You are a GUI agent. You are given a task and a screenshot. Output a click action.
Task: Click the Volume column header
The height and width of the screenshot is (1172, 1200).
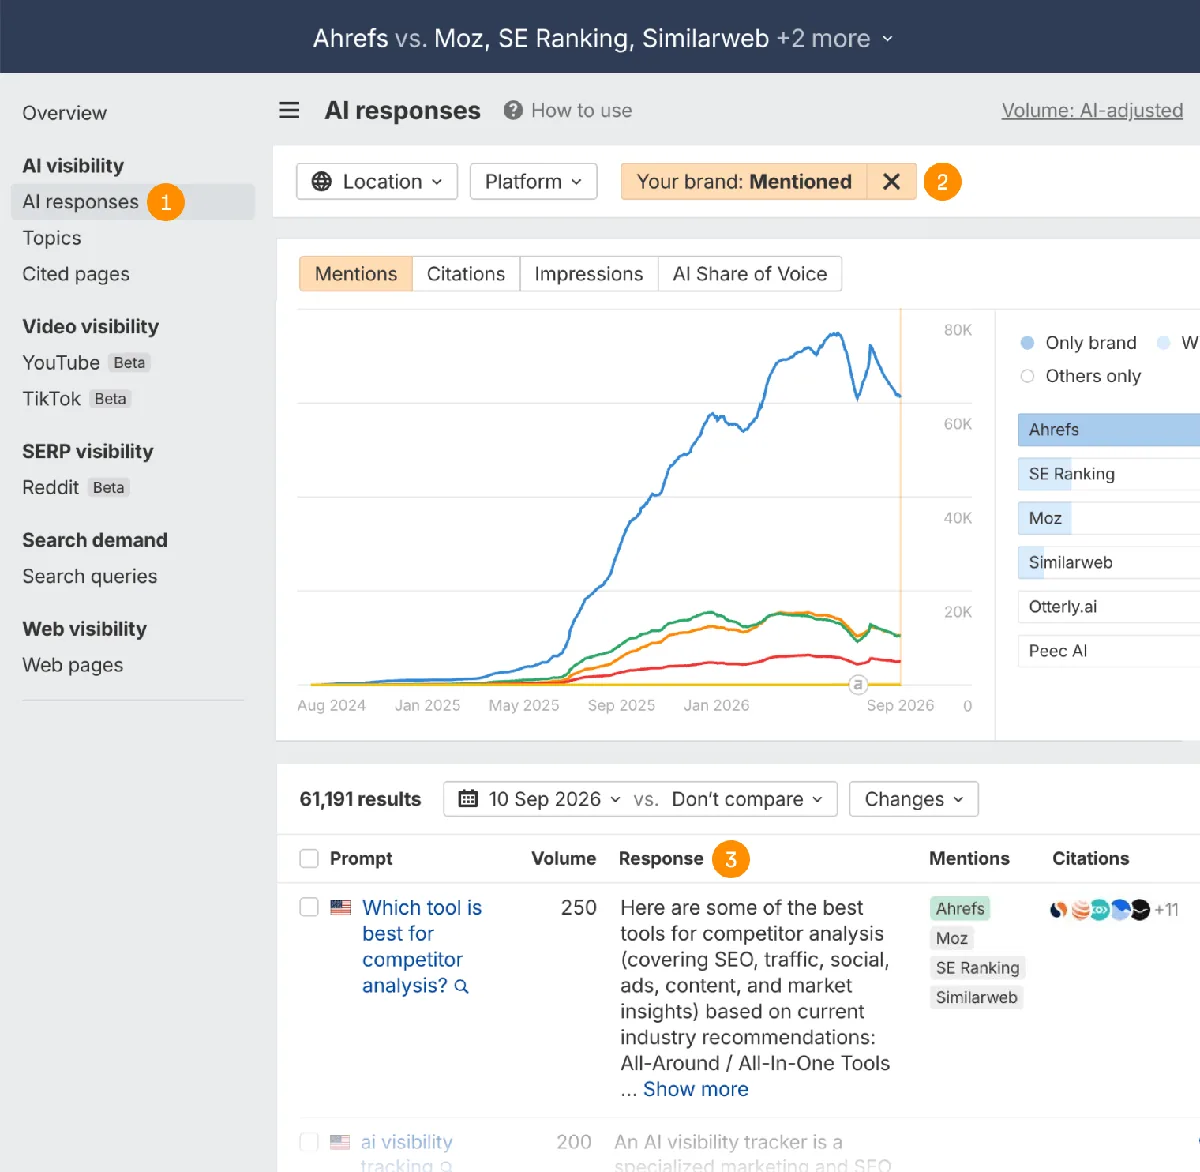[x=564, y=858]
